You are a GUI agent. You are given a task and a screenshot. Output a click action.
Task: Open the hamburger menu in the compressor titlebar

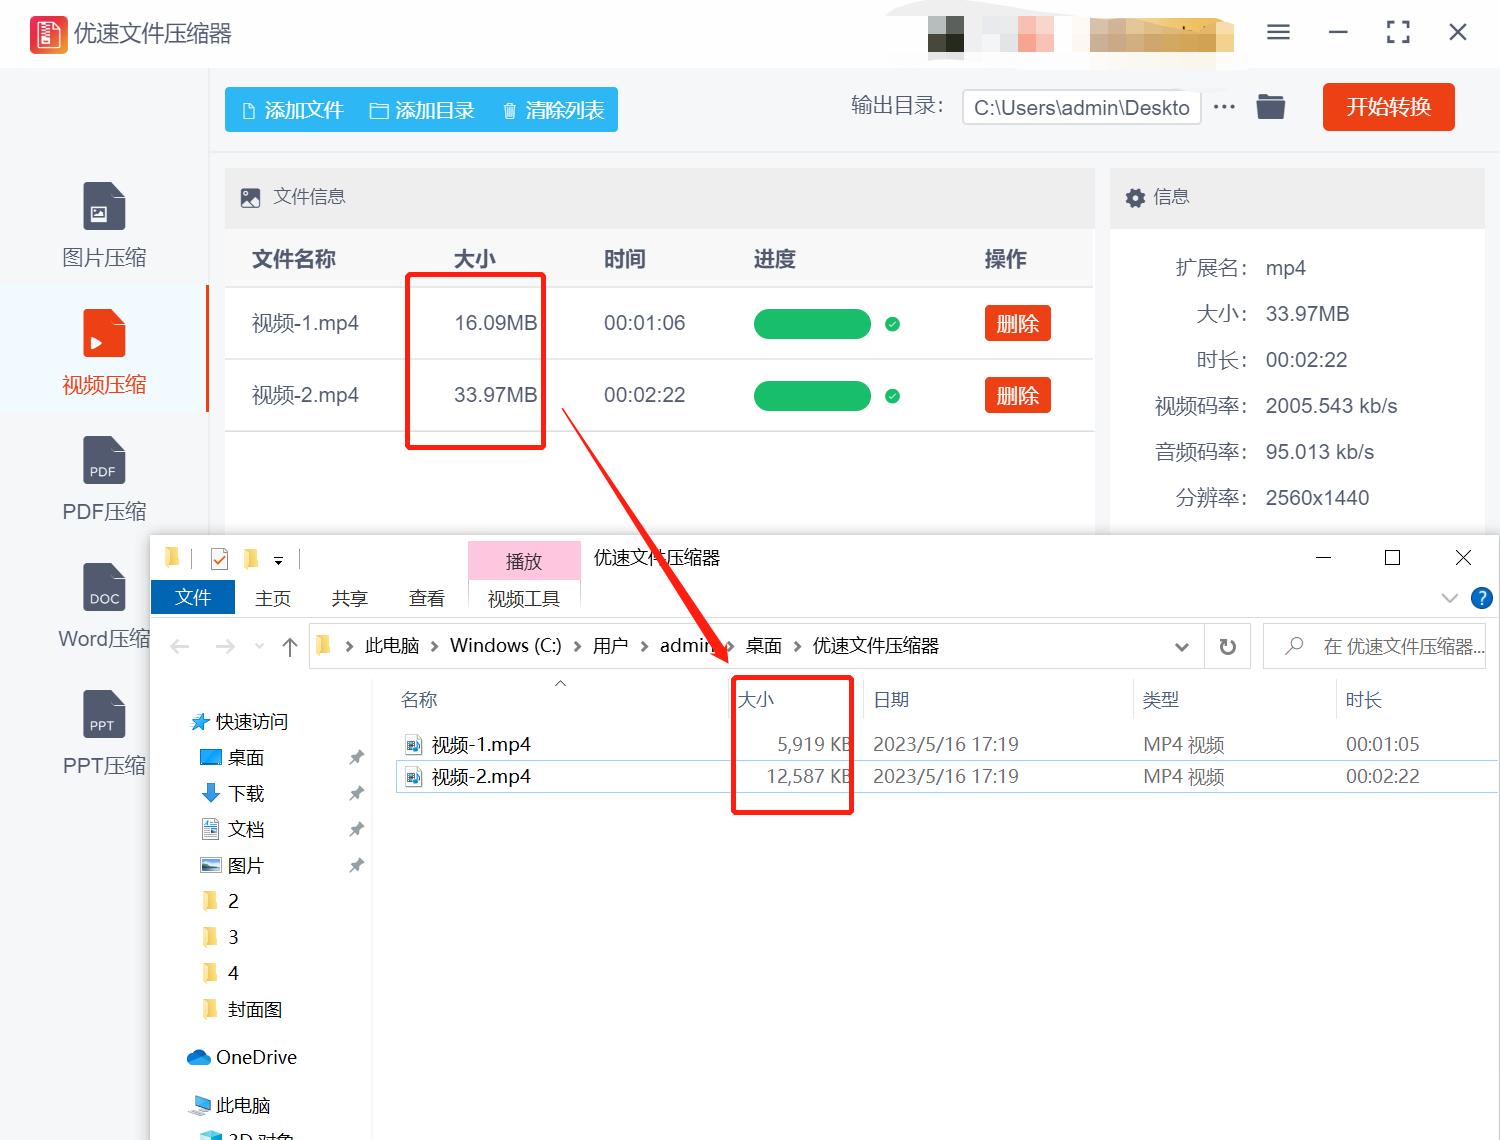pos(1277,32)
